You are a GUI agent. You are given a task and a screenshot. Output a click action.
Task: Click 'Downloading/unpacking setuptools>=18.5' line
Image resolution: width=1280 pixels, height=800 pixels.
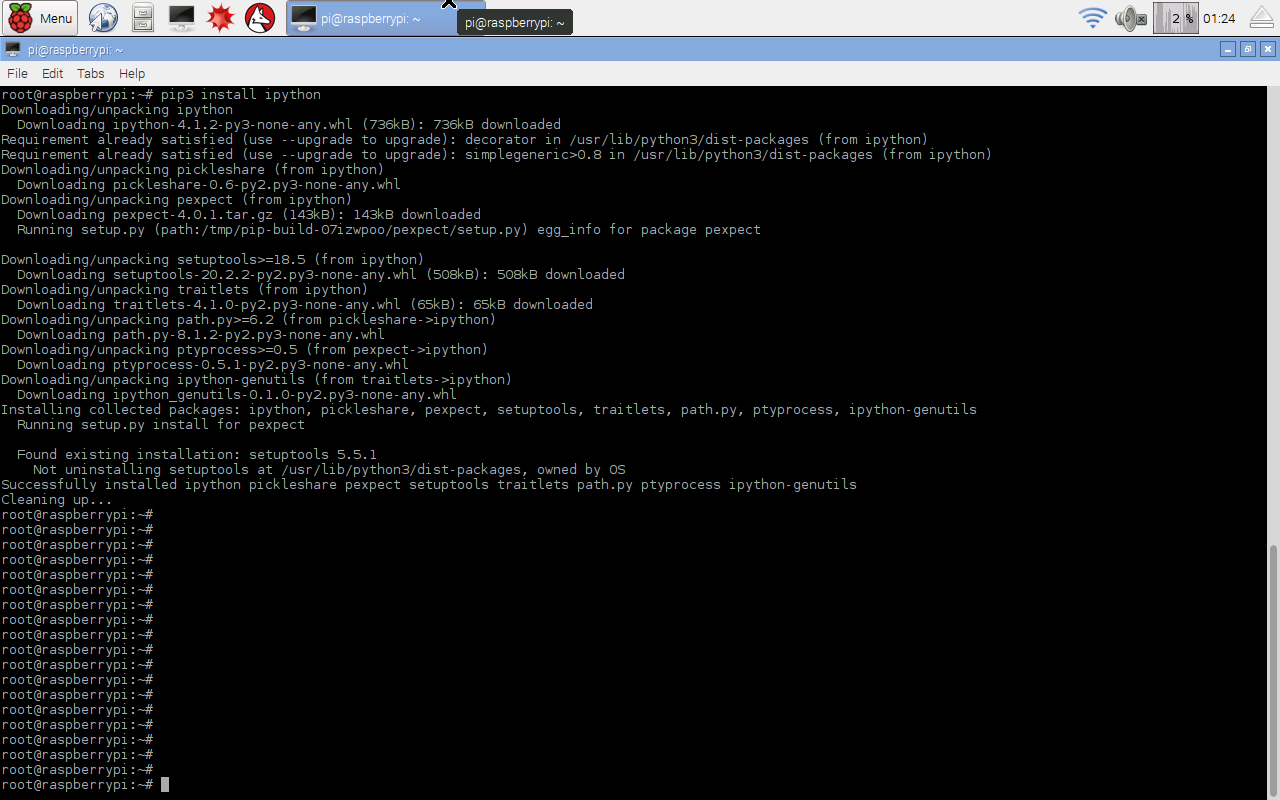(x=213, y=260)
